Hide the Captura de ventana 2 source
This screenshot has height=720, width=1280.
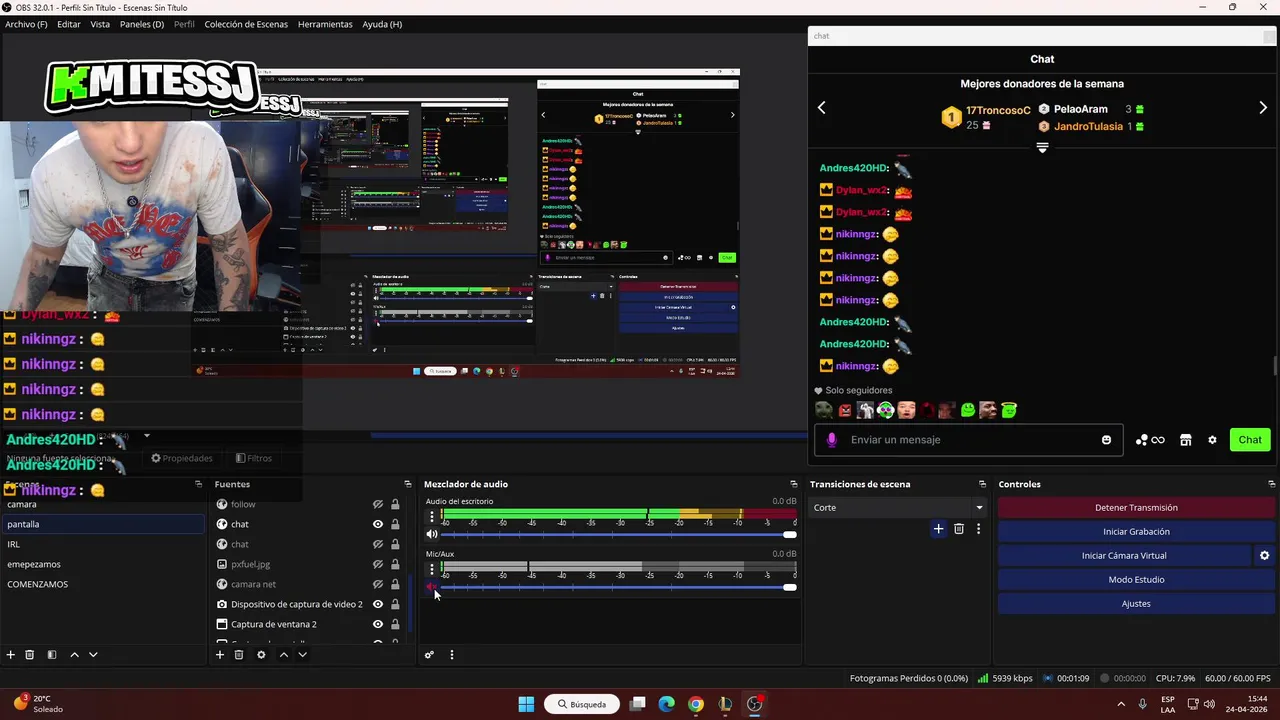click(x=378, y=624)
